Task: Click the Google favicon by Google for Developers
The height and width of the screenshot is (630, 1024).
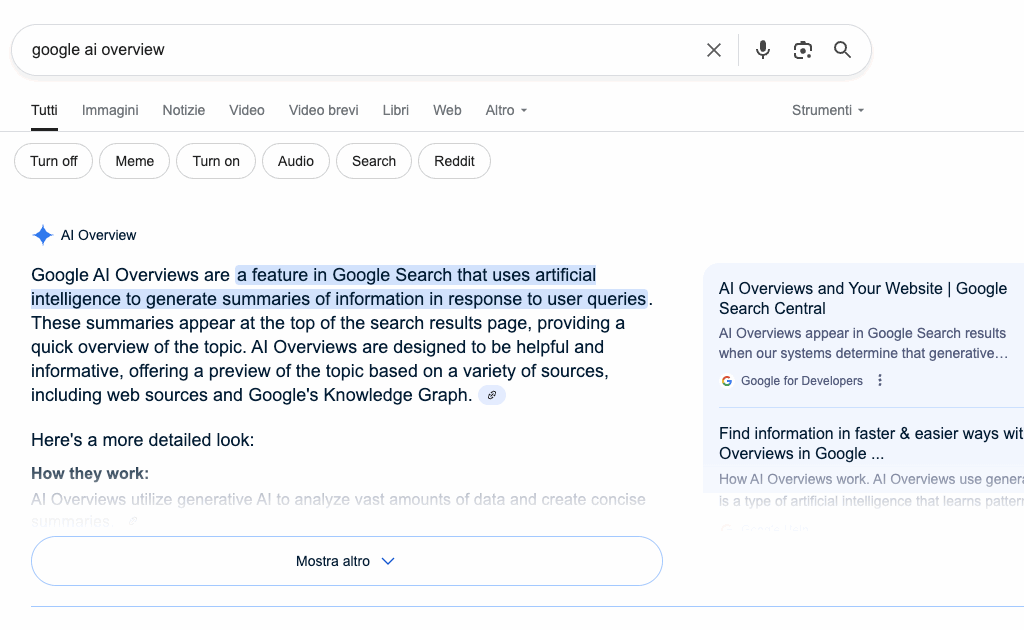Action: pyautogui.click(x=727, y=381)
